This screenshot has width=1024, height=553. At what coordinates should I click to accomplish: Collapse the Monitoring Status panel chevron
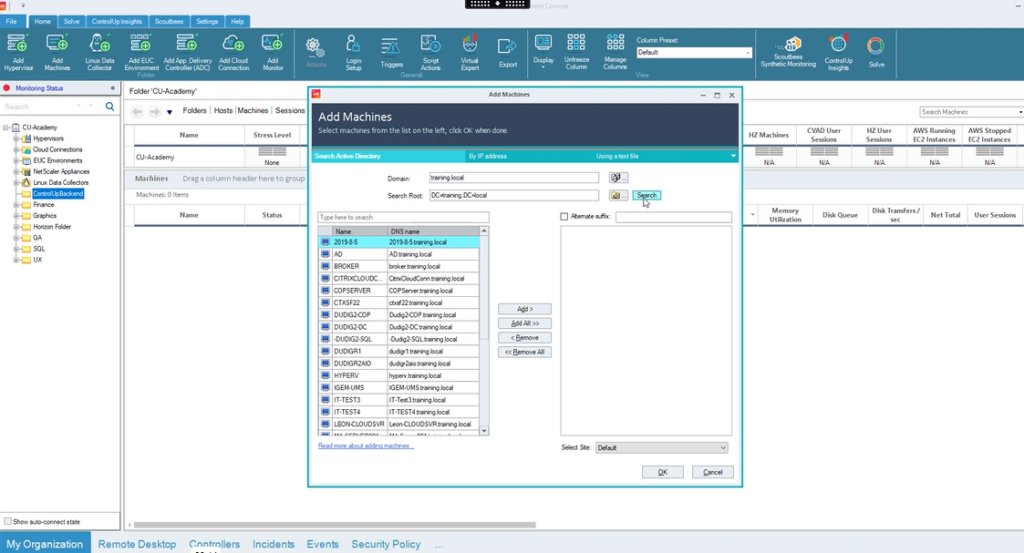tap(112, 87)
